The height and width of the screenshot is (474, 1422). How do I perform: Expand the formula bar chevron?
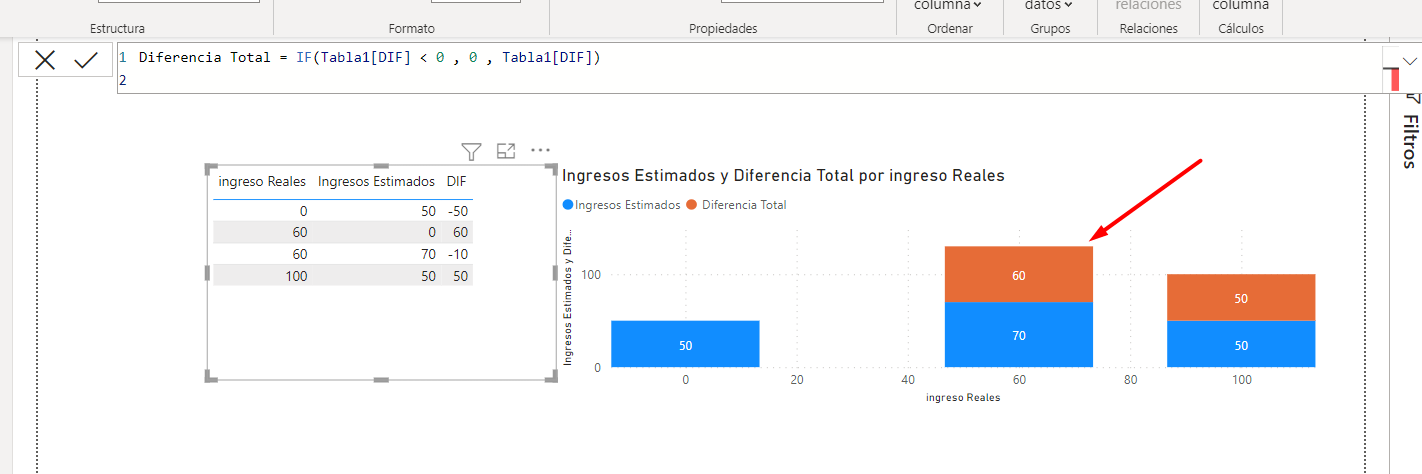click(1410, 60)
